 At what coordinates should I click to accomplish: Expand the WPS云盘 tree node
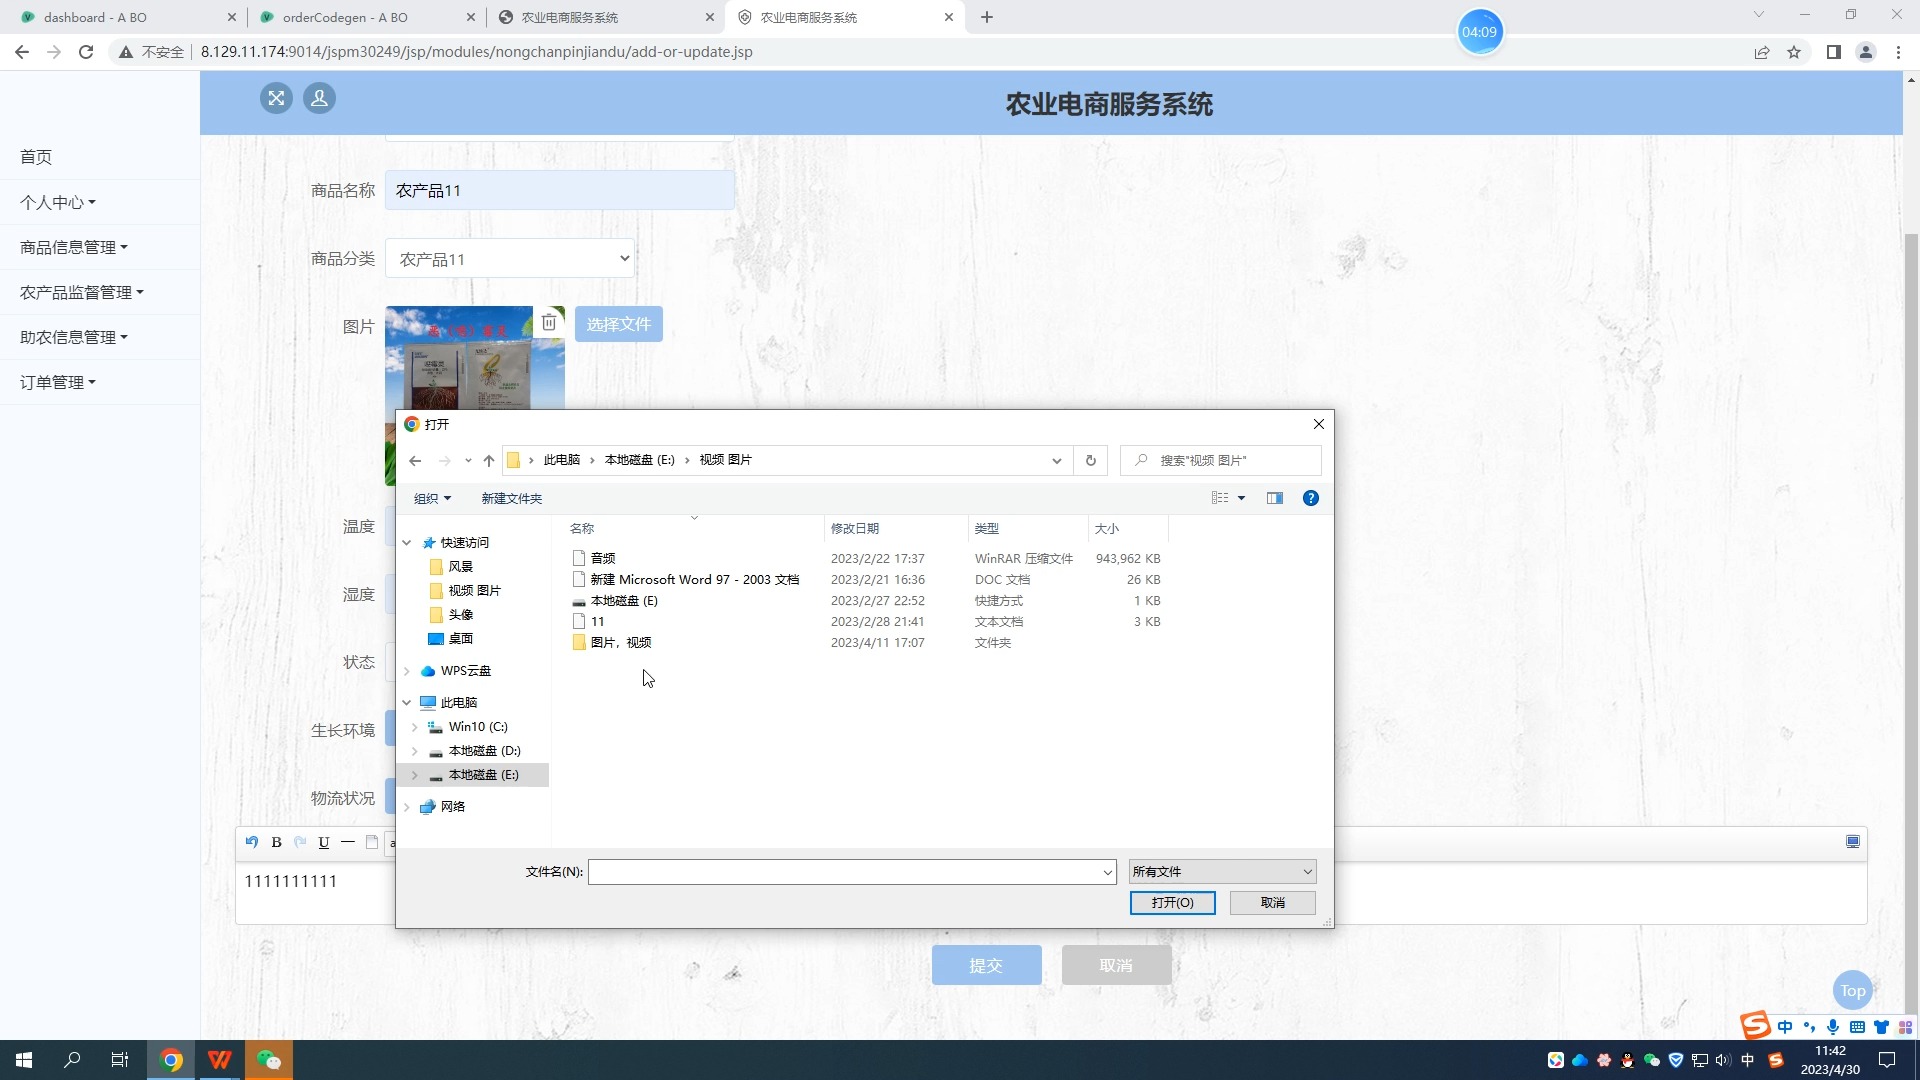coord(407,671)
